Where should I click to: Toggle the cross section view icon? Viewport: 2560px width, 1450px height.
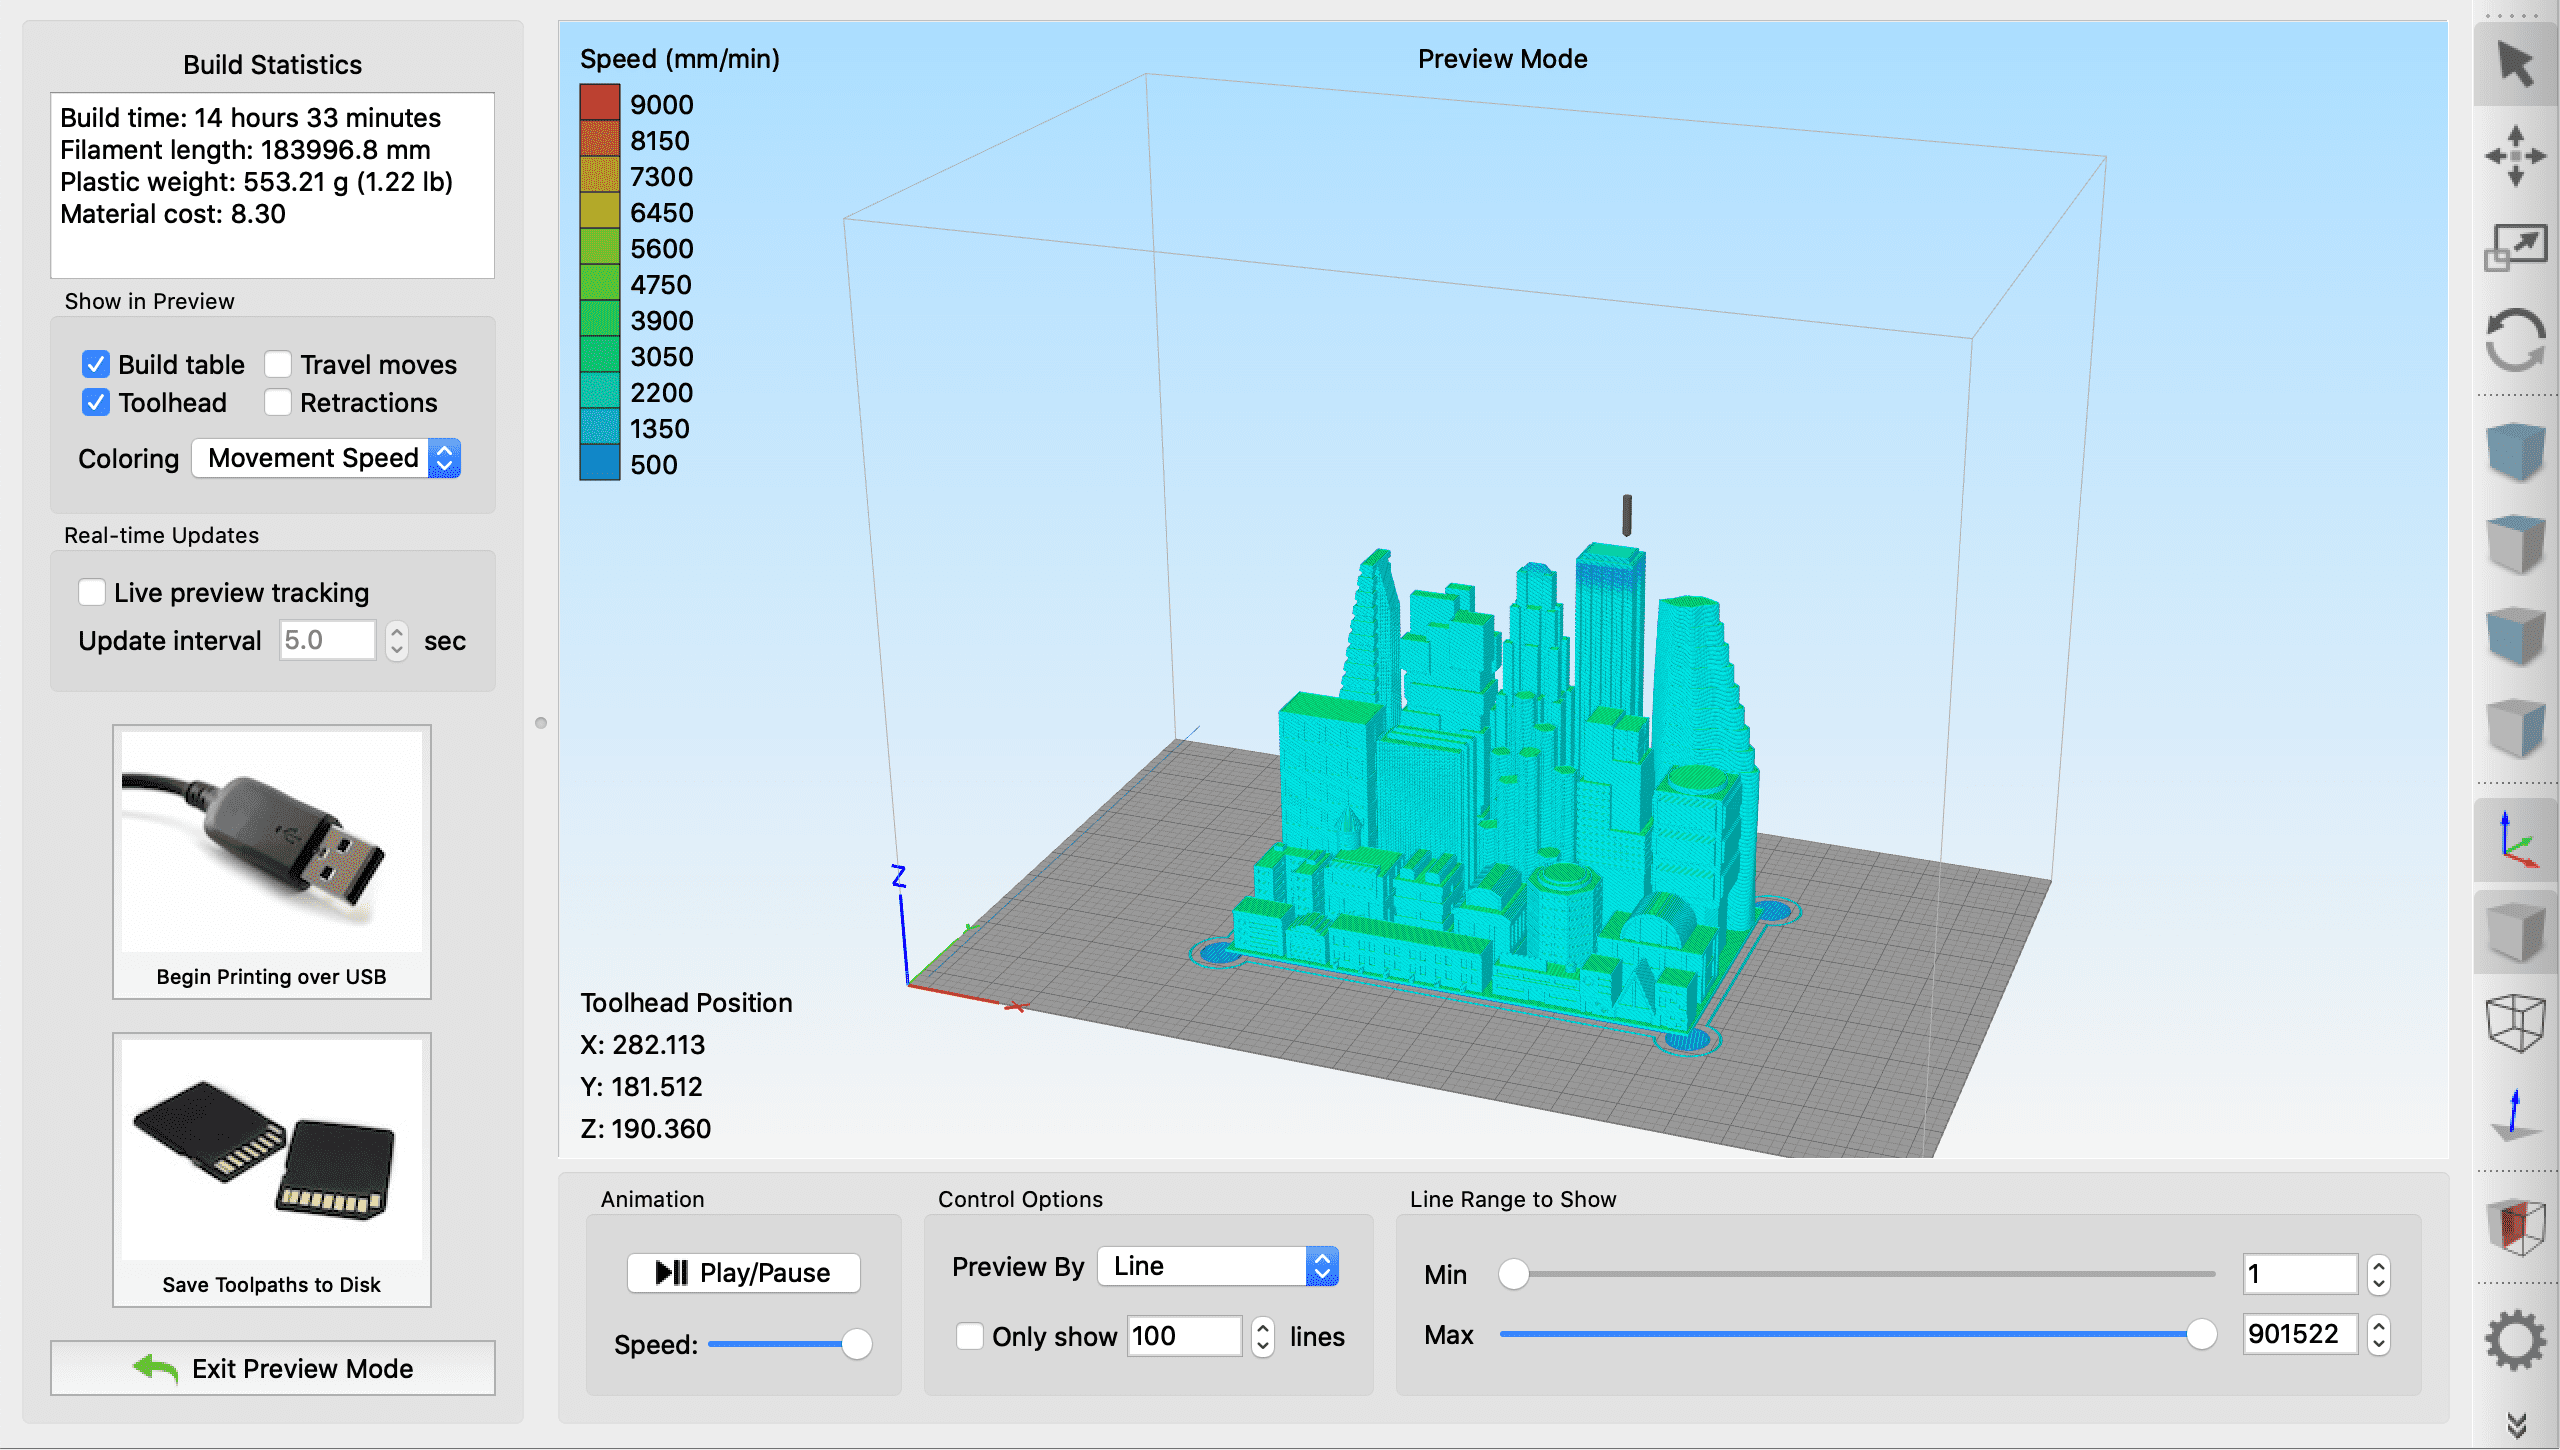click(x=2515, y=1226)
